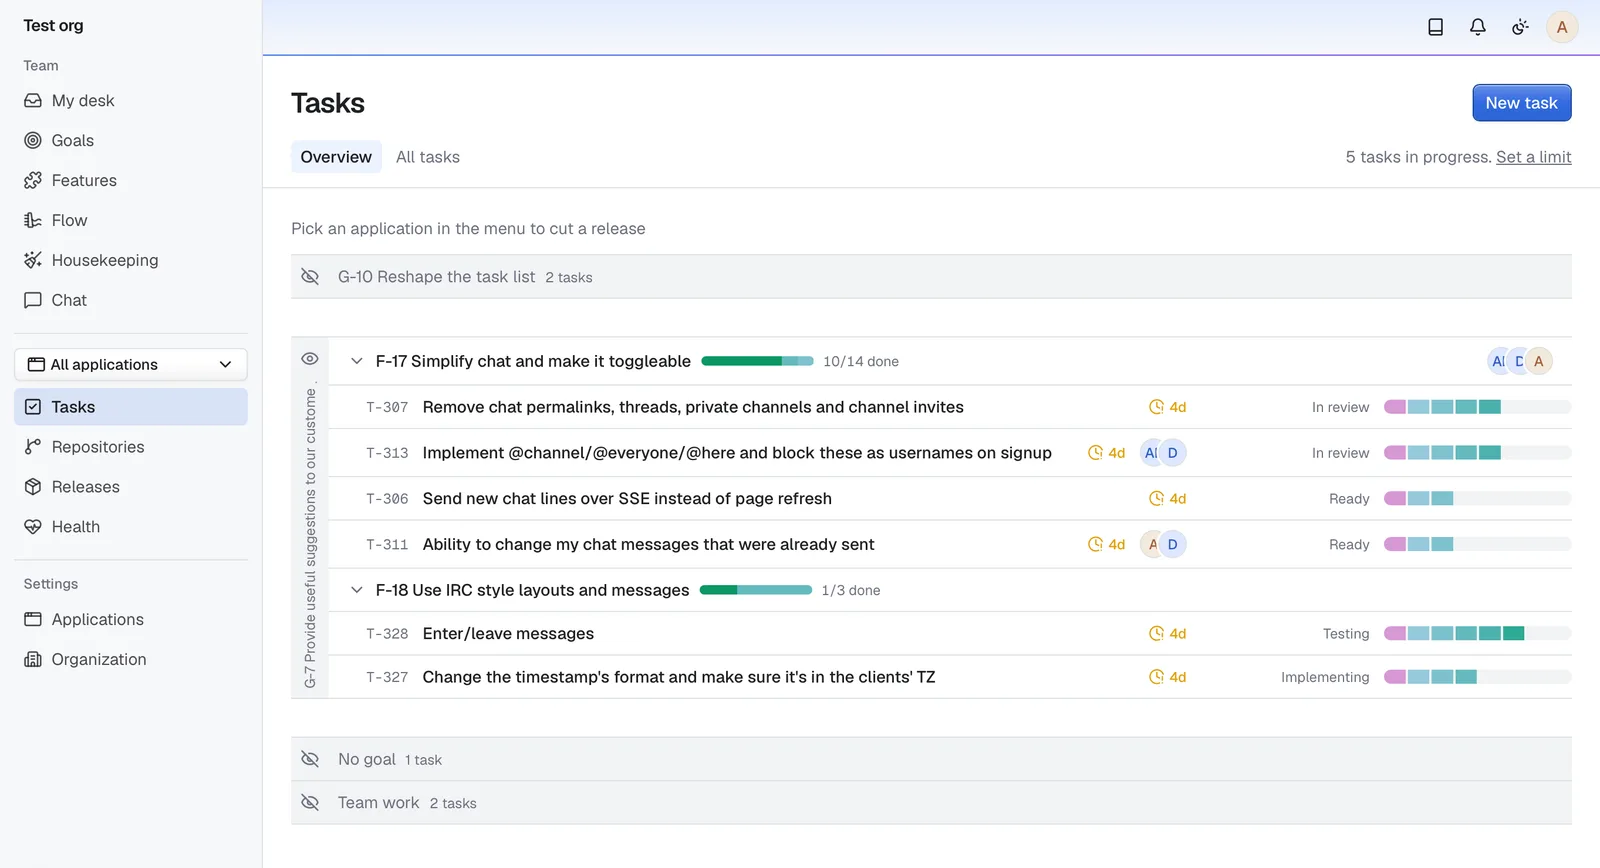Open the All applications dropdown
Viewport: 1600px width, 868px height.
point(131,365)
